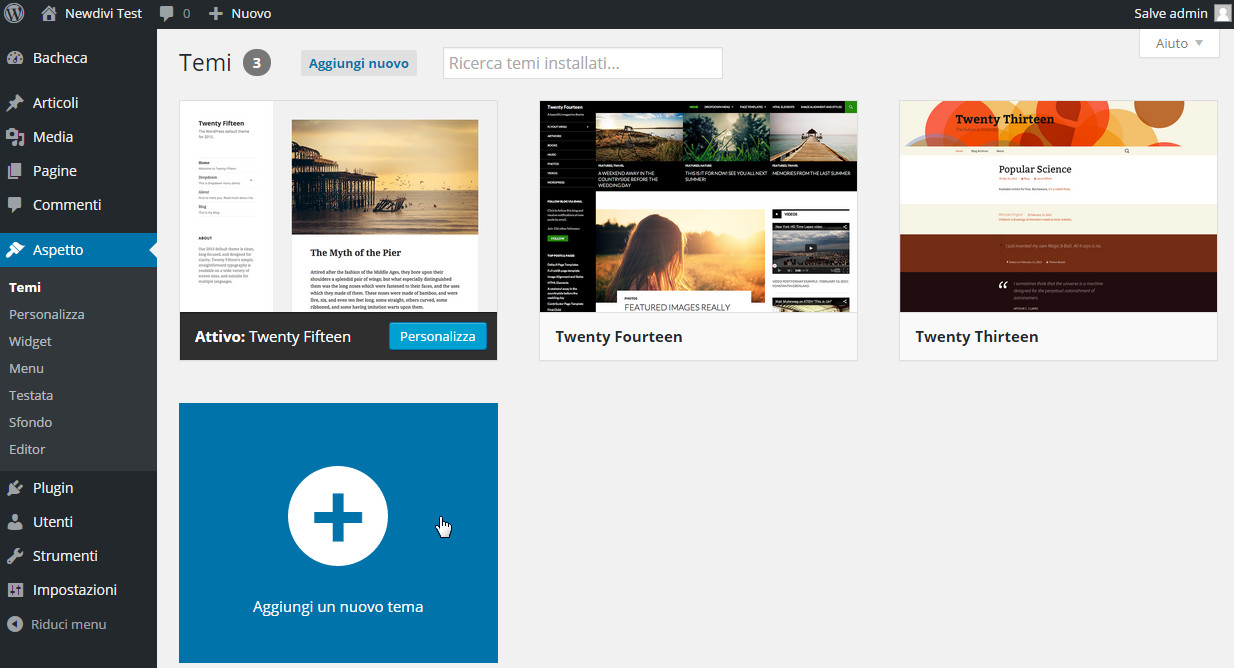Open the Salve admin account menu
Image resolution: width=1234 pixels, height=668 pixels.
click(x=1171, y=14)
